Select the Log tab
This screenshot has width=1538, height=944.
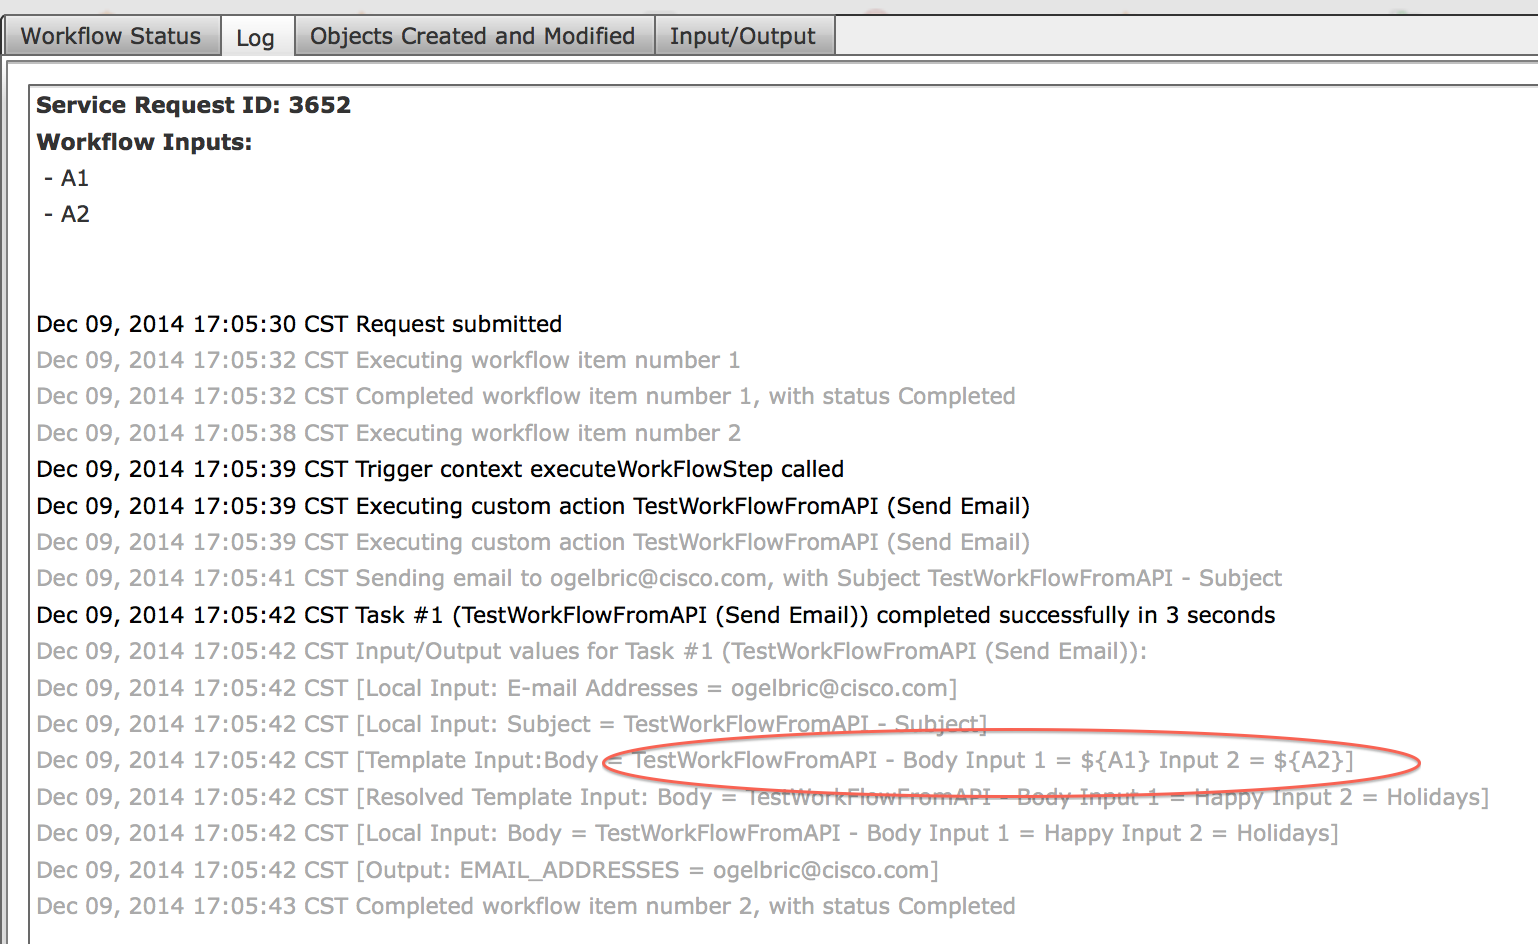pos(256,37)
